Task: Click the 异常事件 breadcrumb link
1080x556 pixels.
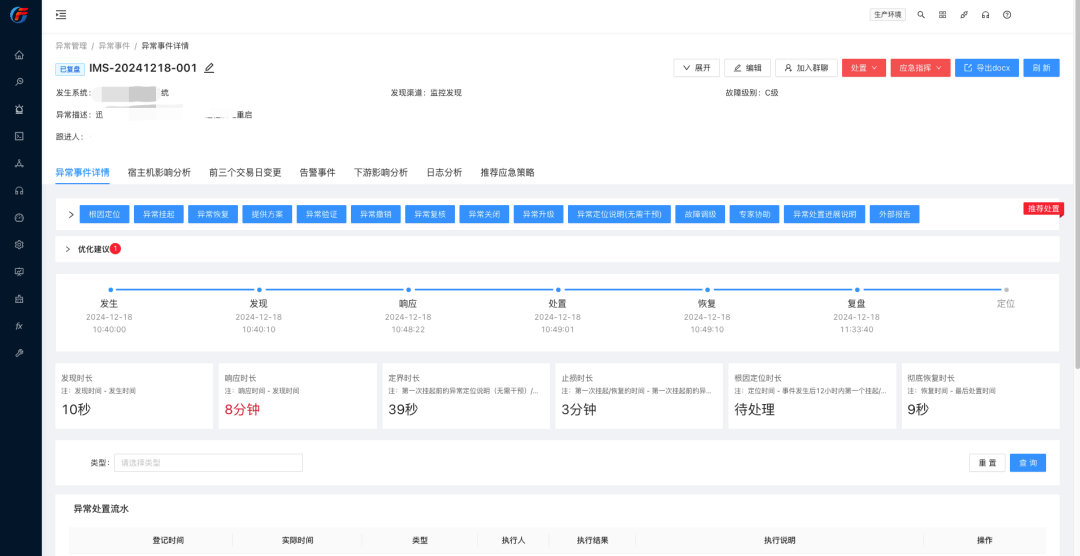Action: [x=114, y=46]
